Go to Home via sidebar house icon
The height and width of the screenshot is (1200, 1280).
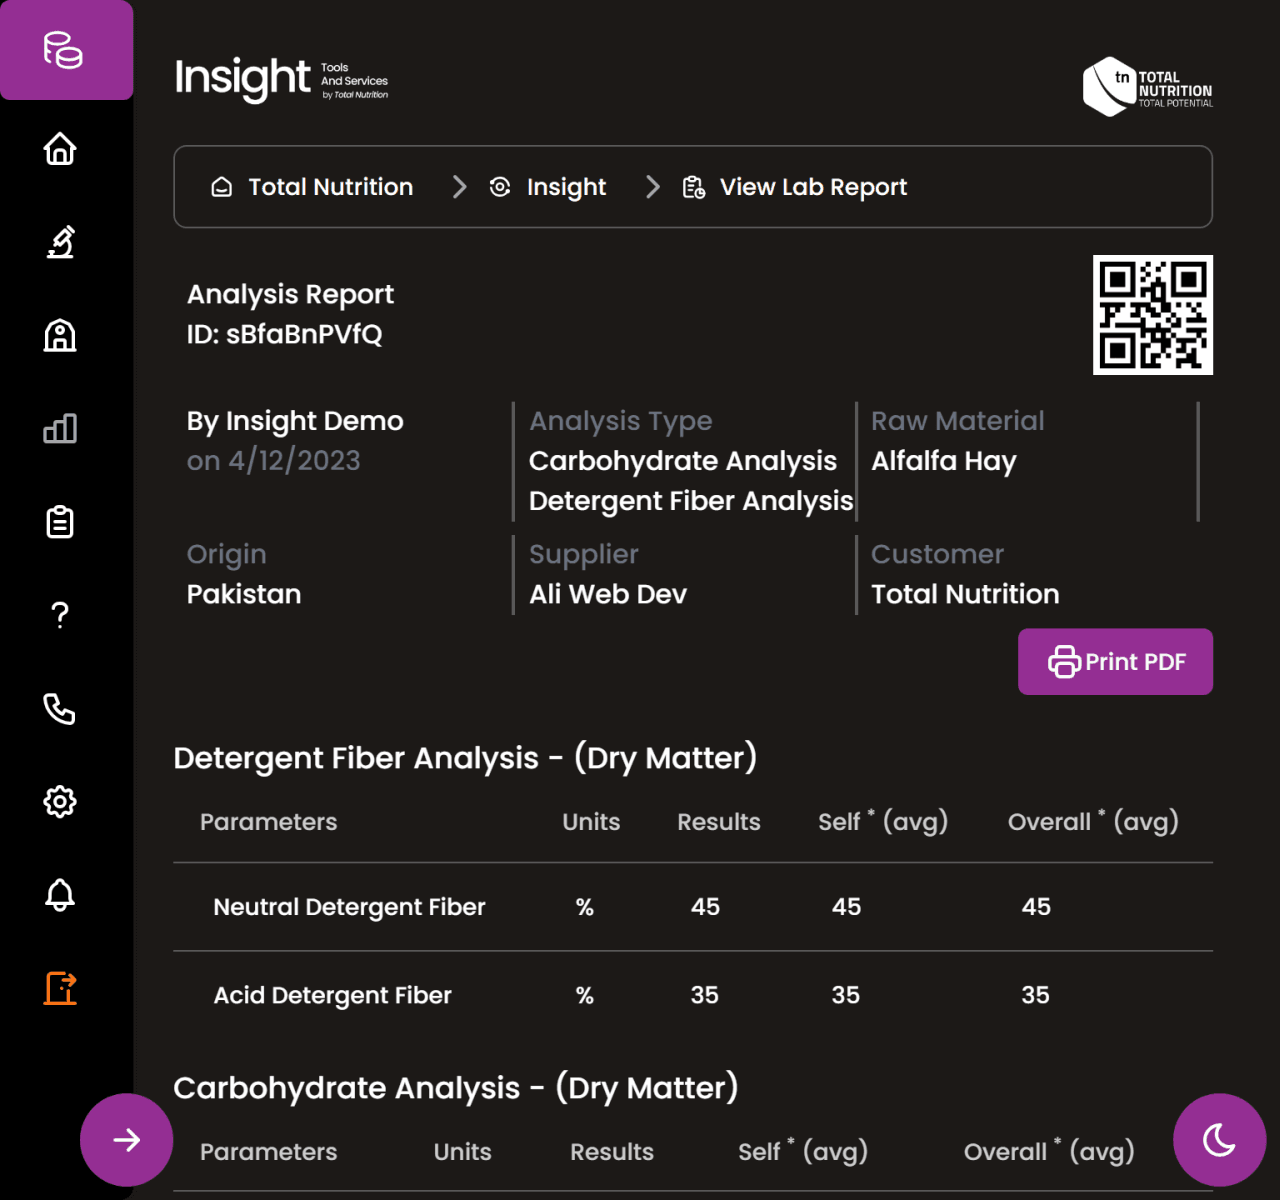click(60, 149)
